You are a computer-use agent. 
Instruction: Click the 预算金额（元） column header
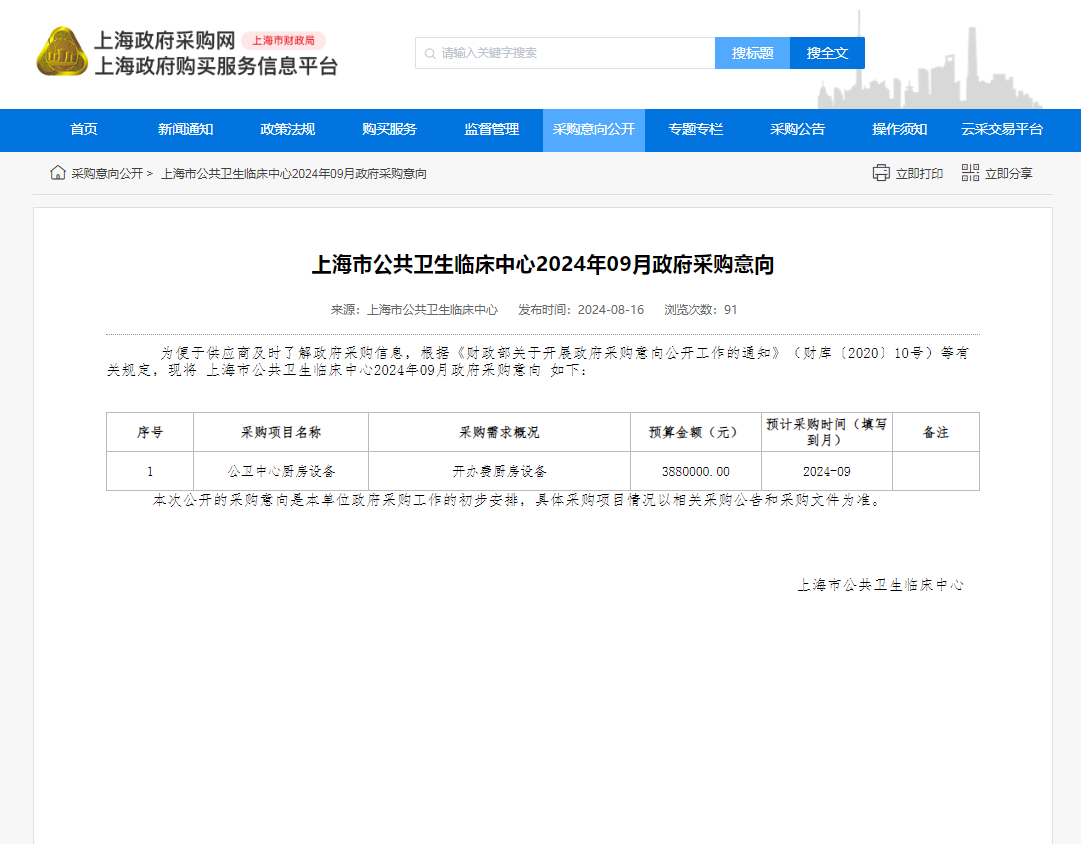[x=696, y=432]
